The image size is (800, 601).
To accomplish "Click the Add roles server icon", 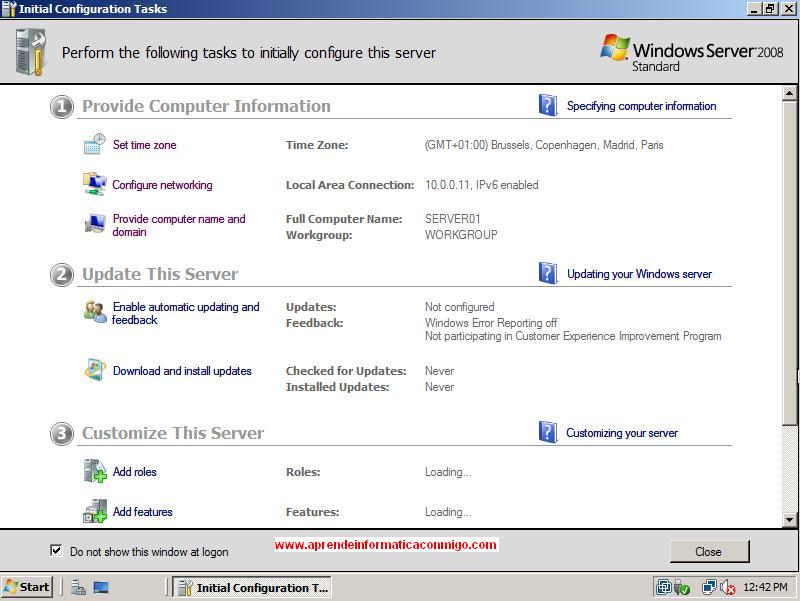I will (x=95, y=470).
